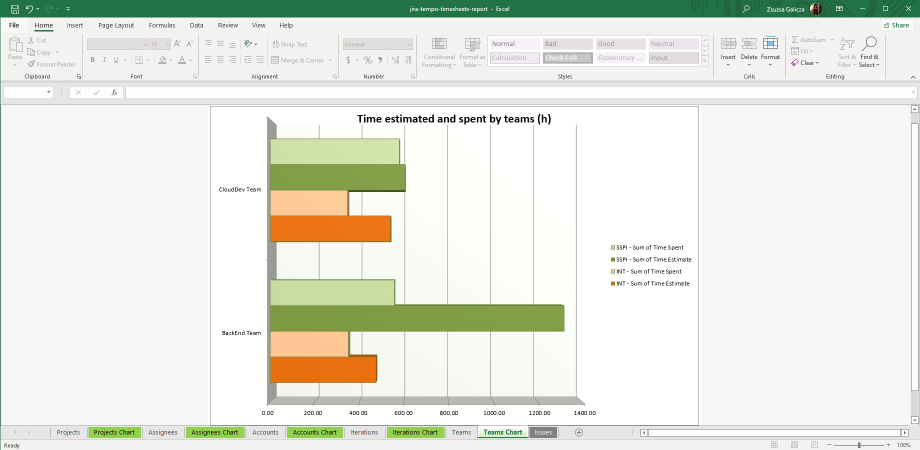
Task: Click the Undo arrow icon
Action: [x=30, y=8]
